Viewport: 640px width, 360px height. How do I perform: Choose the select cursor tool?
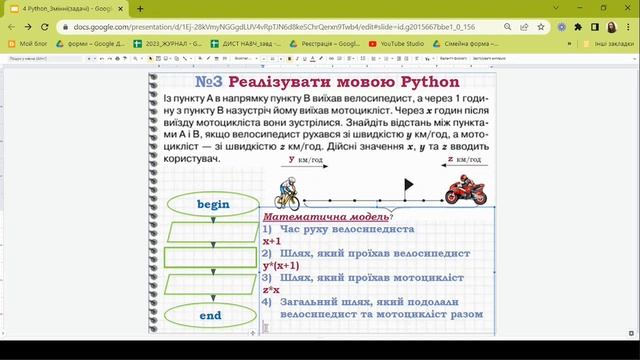tap(150, 59)
